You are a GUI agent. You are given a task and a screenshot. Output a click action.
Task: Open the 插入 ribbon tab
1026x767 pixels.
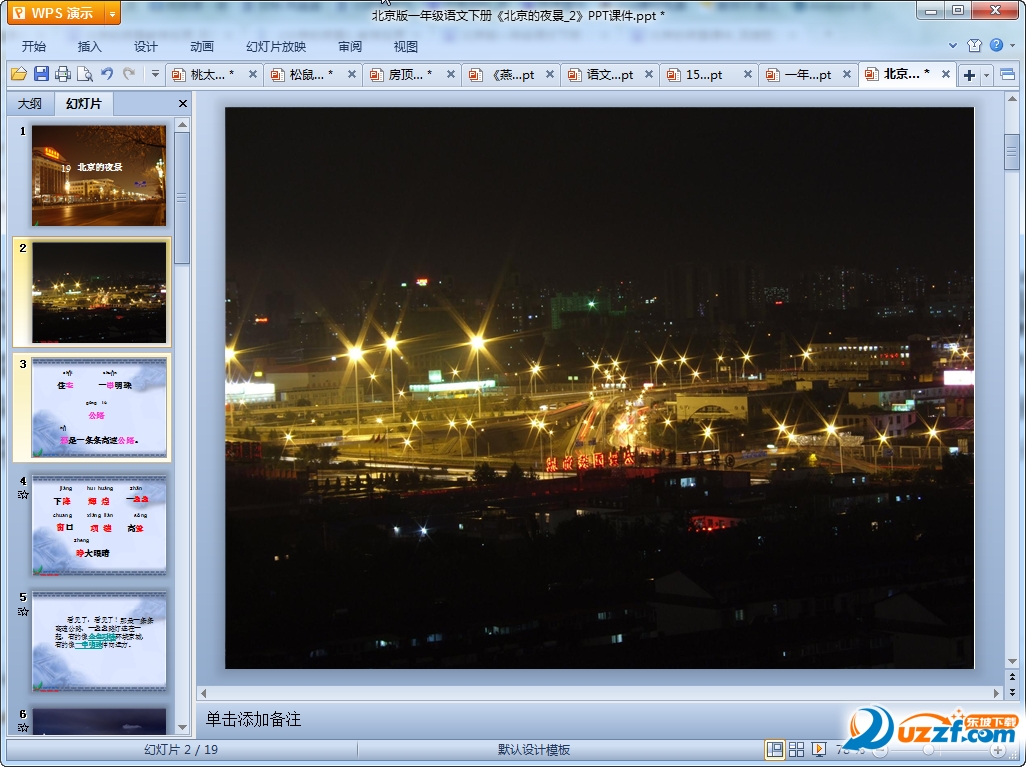pyautogui.click(x=90, y=46)
